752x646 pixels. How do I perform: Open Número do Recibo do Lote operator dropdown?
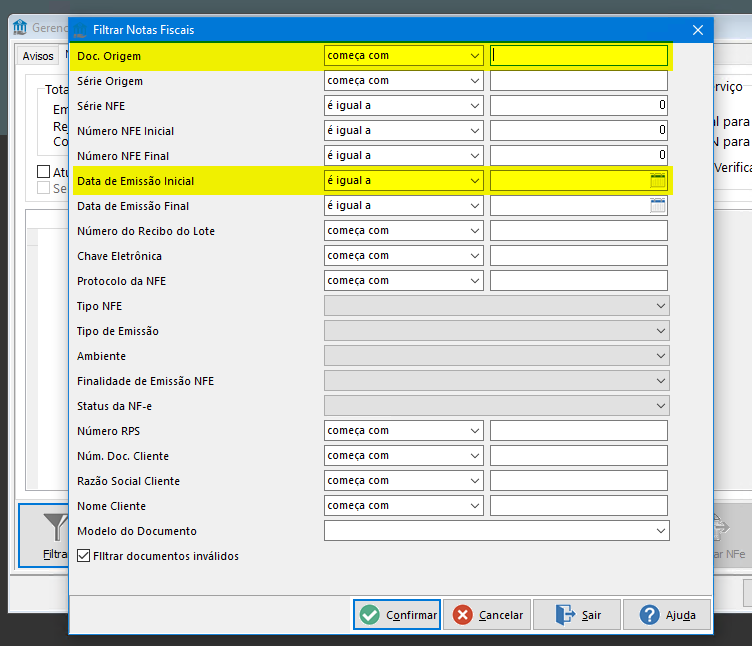tap(403, 231)
